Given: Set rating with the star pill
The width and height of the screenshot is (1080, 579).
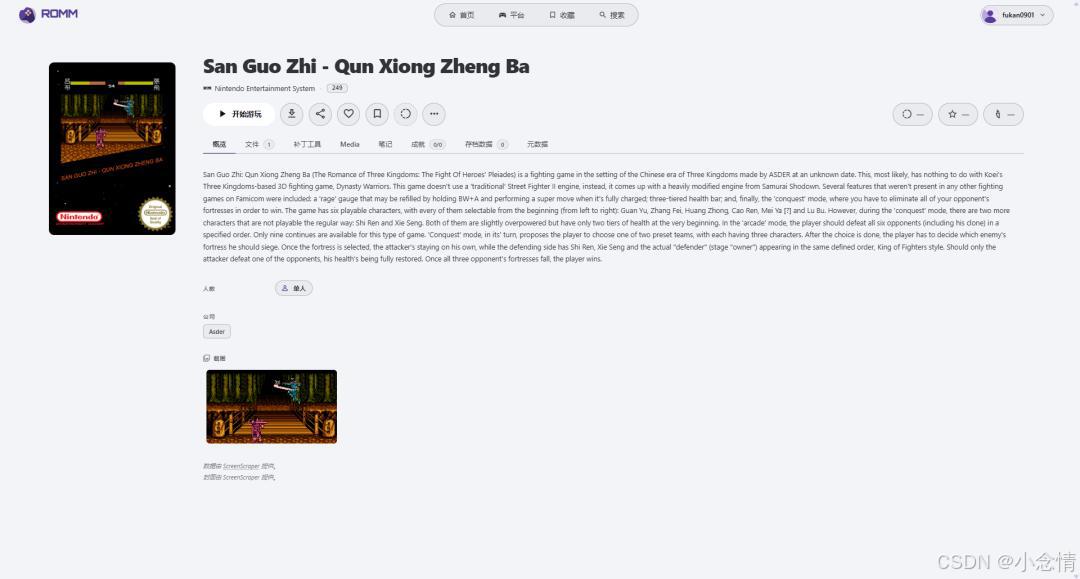Looking at the screenshot, I should click(958, 114).
